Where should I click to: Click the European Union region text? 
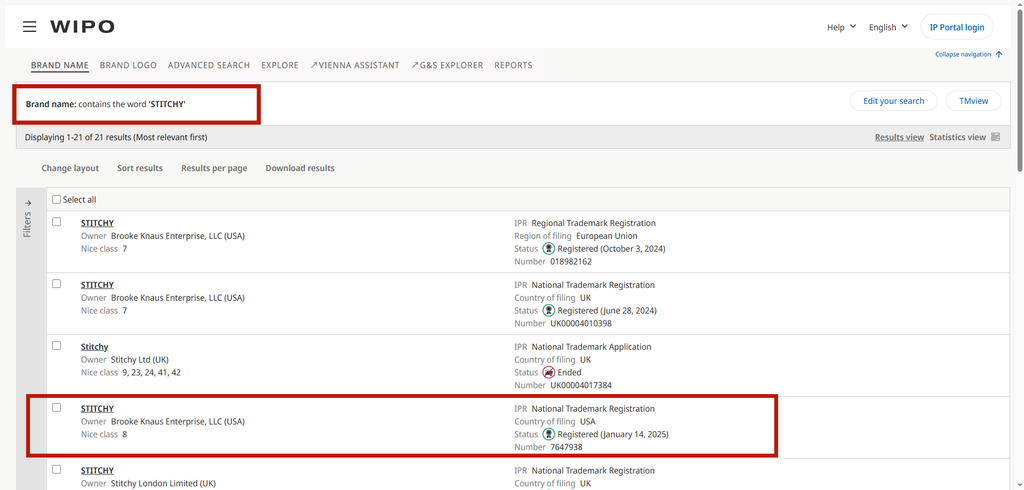tap(607, 236)
